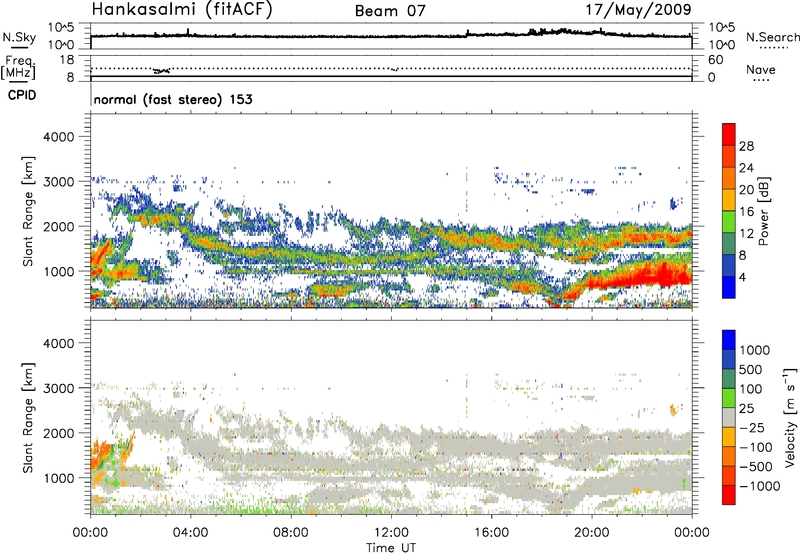Viewport: 800px width, 554px height.
Task: Click the 'Power [dB]' colorbar label
Action: (x=764, y=211)
